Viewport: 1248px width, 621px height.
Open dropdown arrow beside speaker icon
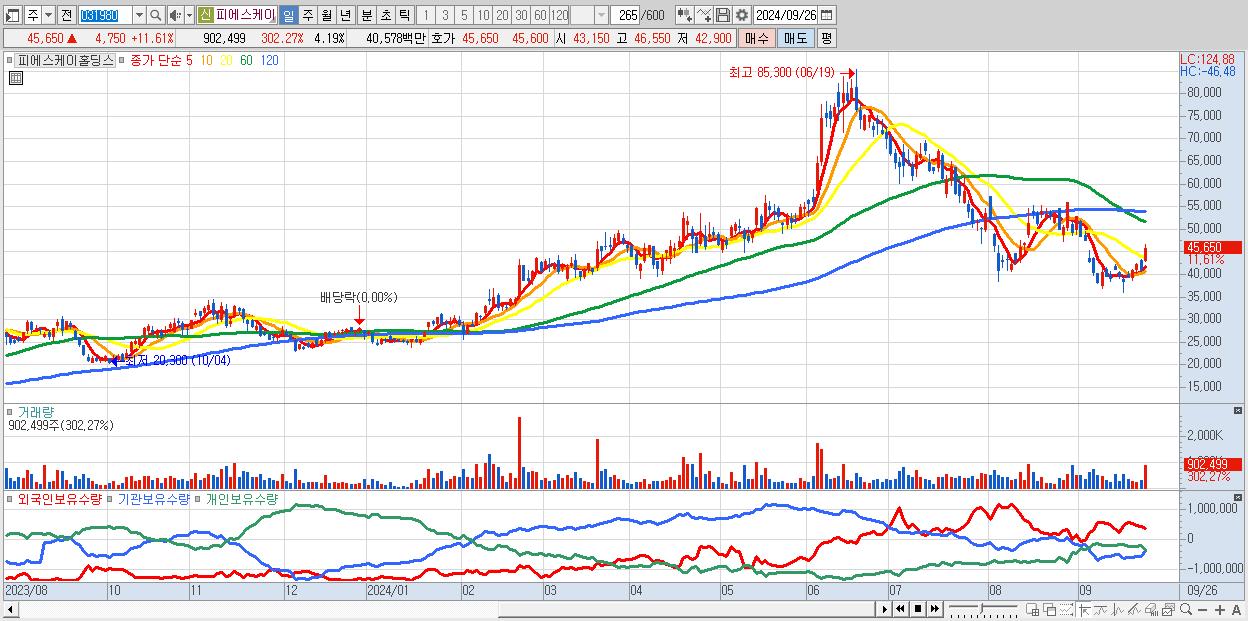(189, 15)
